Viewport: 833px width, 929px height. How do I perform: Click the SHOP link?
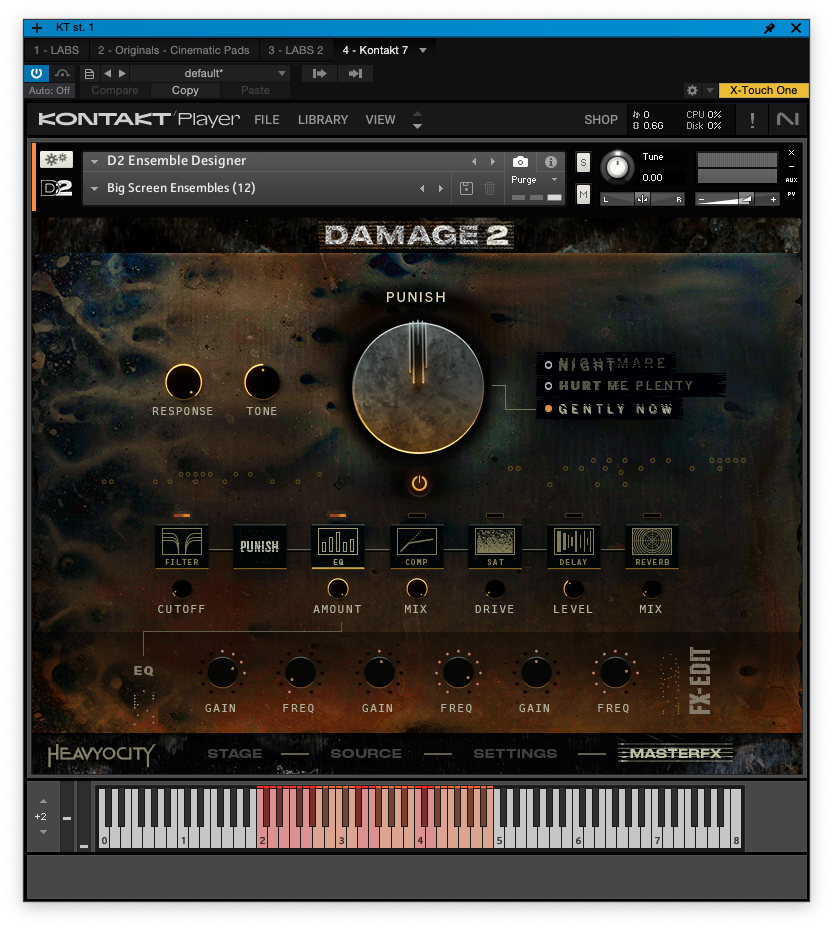click(601, 120)
